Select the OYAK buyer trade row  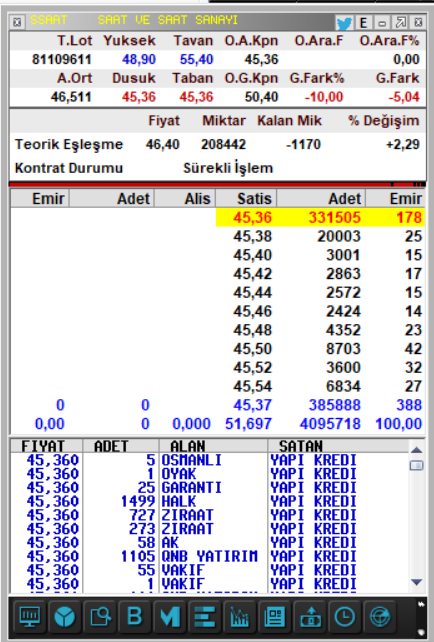210,474
